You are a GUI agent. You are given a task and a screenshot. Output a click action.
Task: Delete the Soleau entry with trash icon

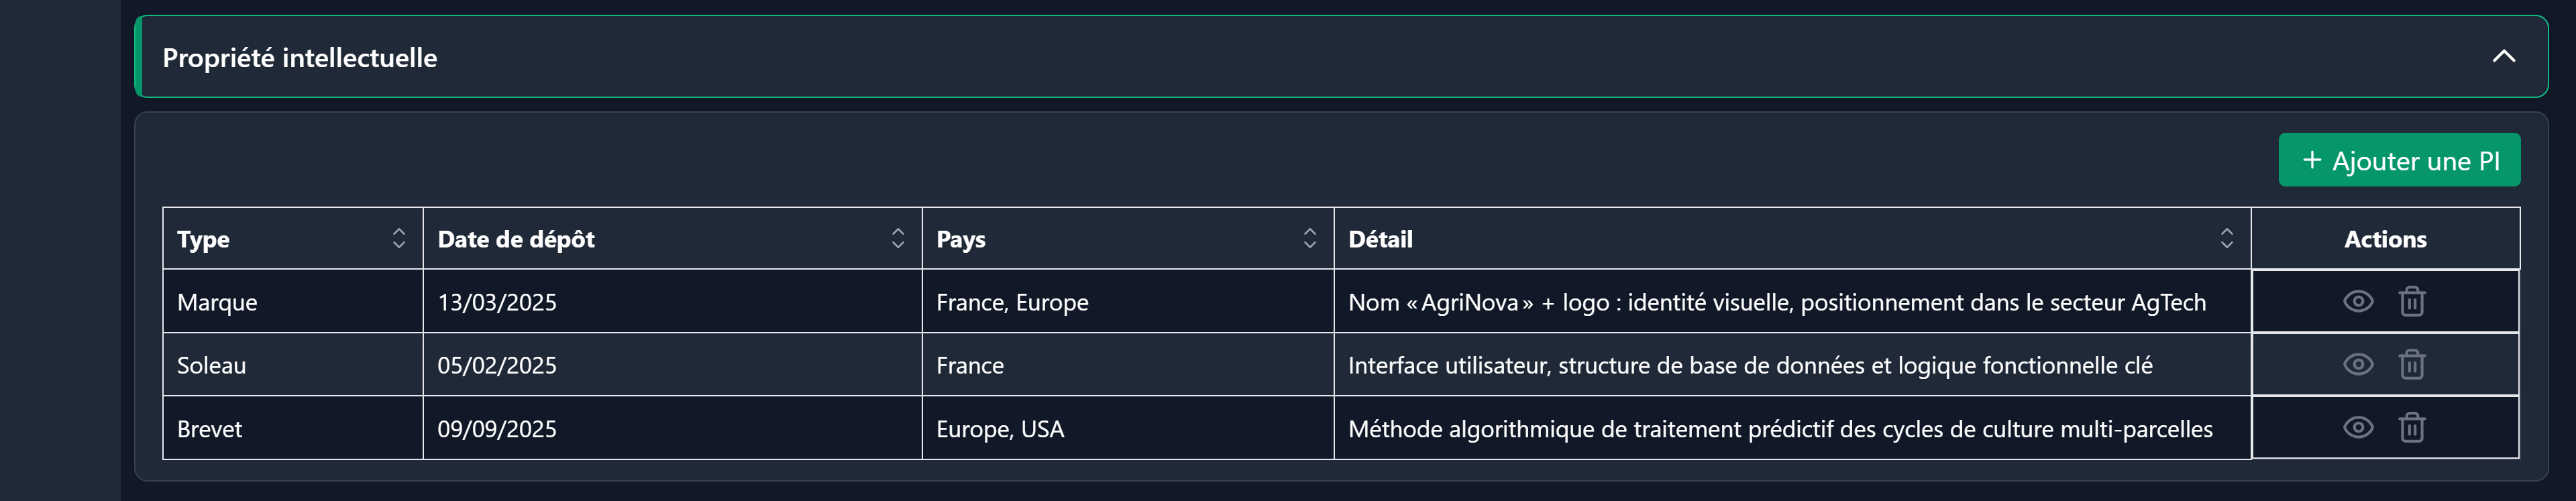pyautogui.click(x=2411, y=364)
